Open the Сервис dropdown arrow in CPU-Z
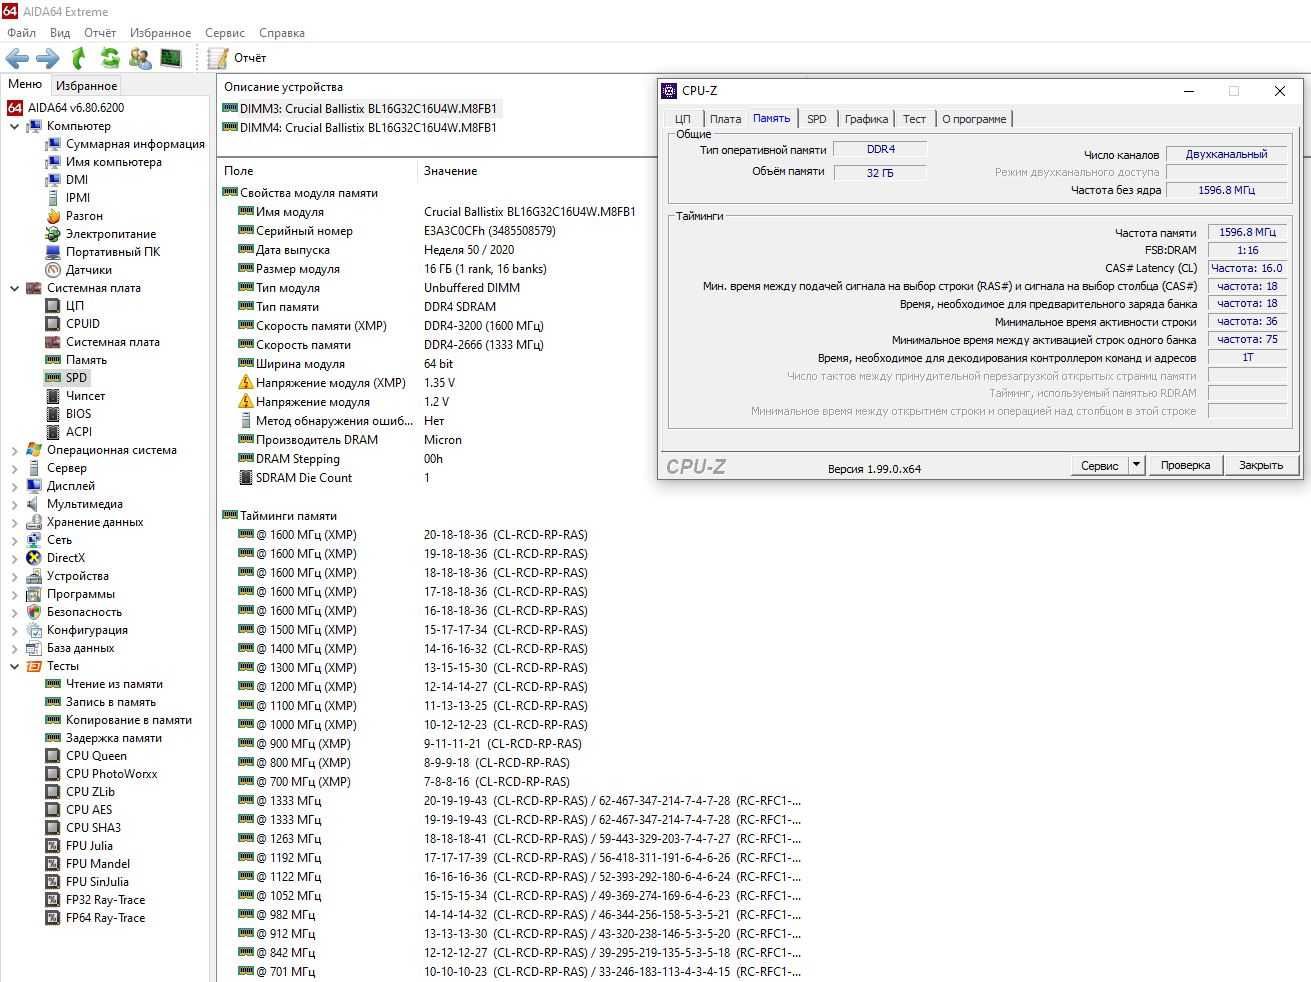The width and height of the screenshot is (1311, 982). (1136, 465)
